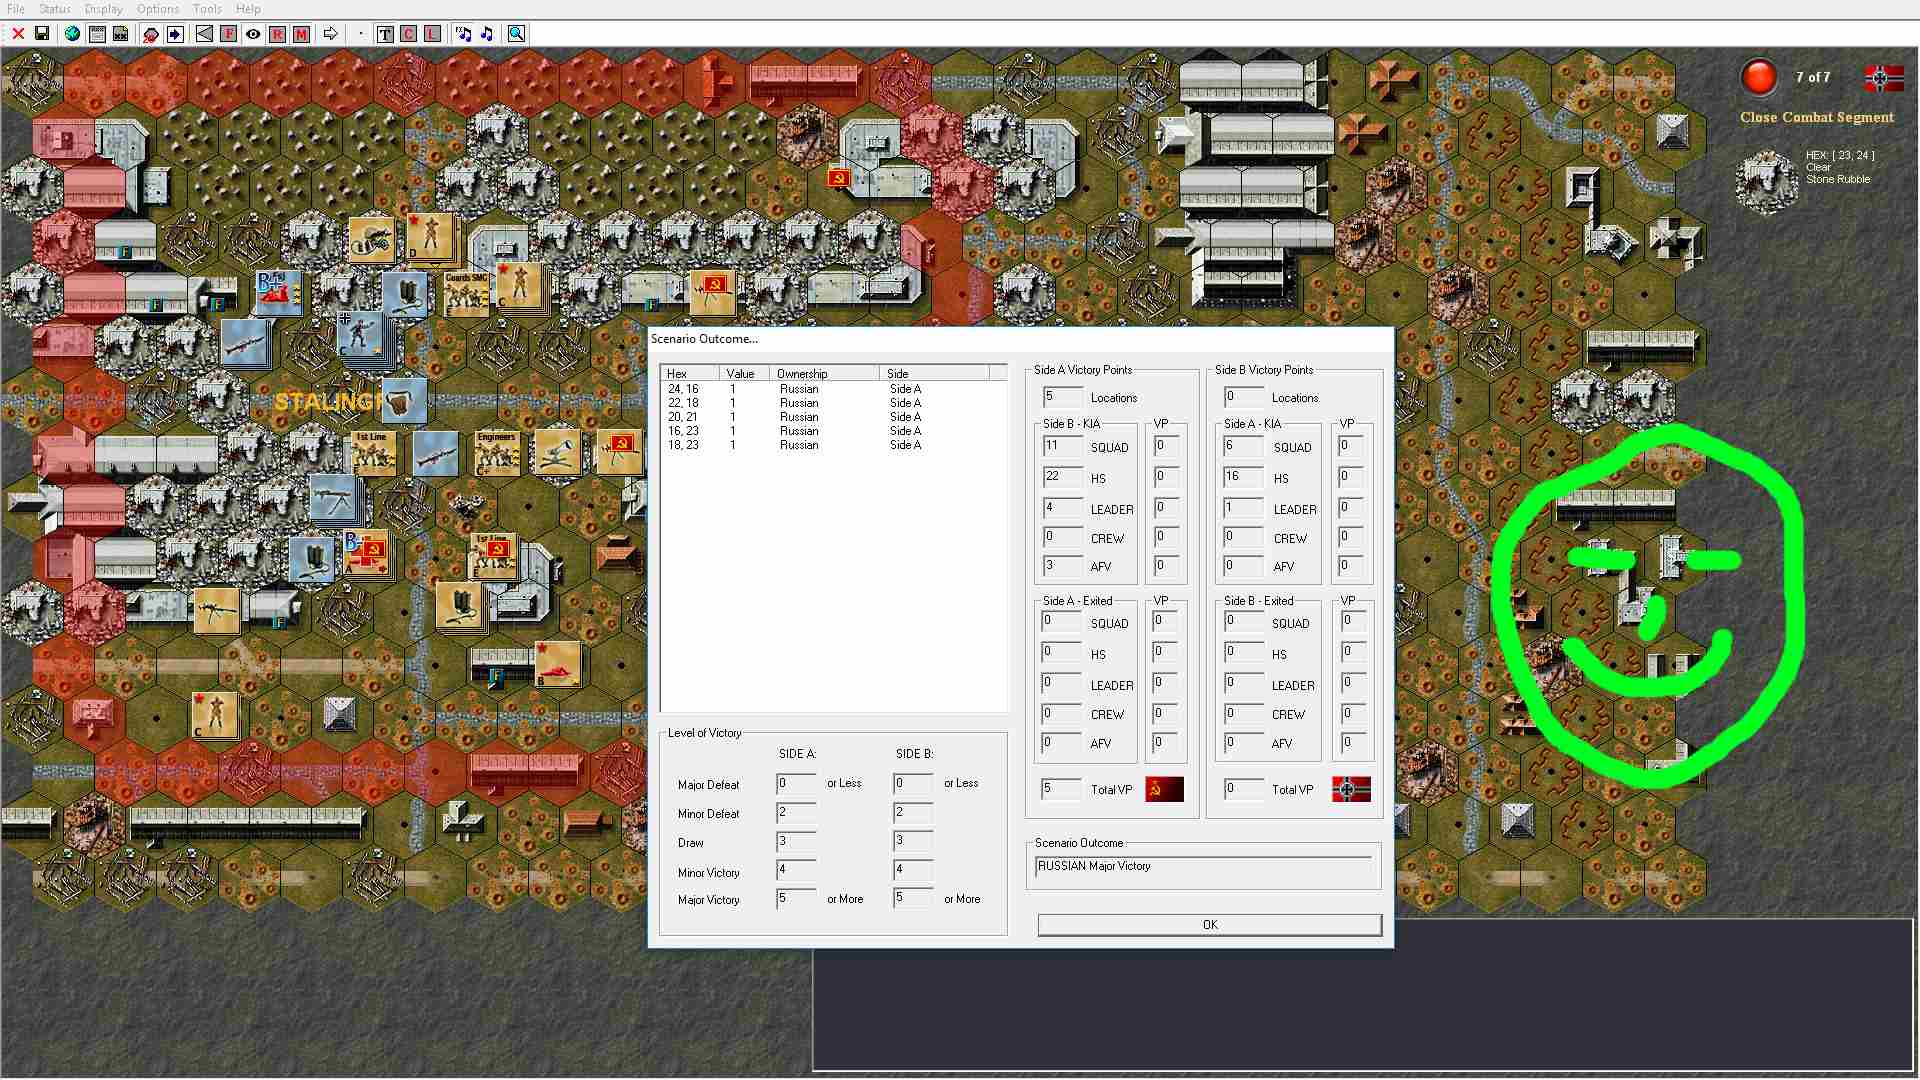Image resolution: width=1920 pixels, height=1080 pixels.
Task: Select the Engineers unit counter on map
Action: tap(498, 452)
